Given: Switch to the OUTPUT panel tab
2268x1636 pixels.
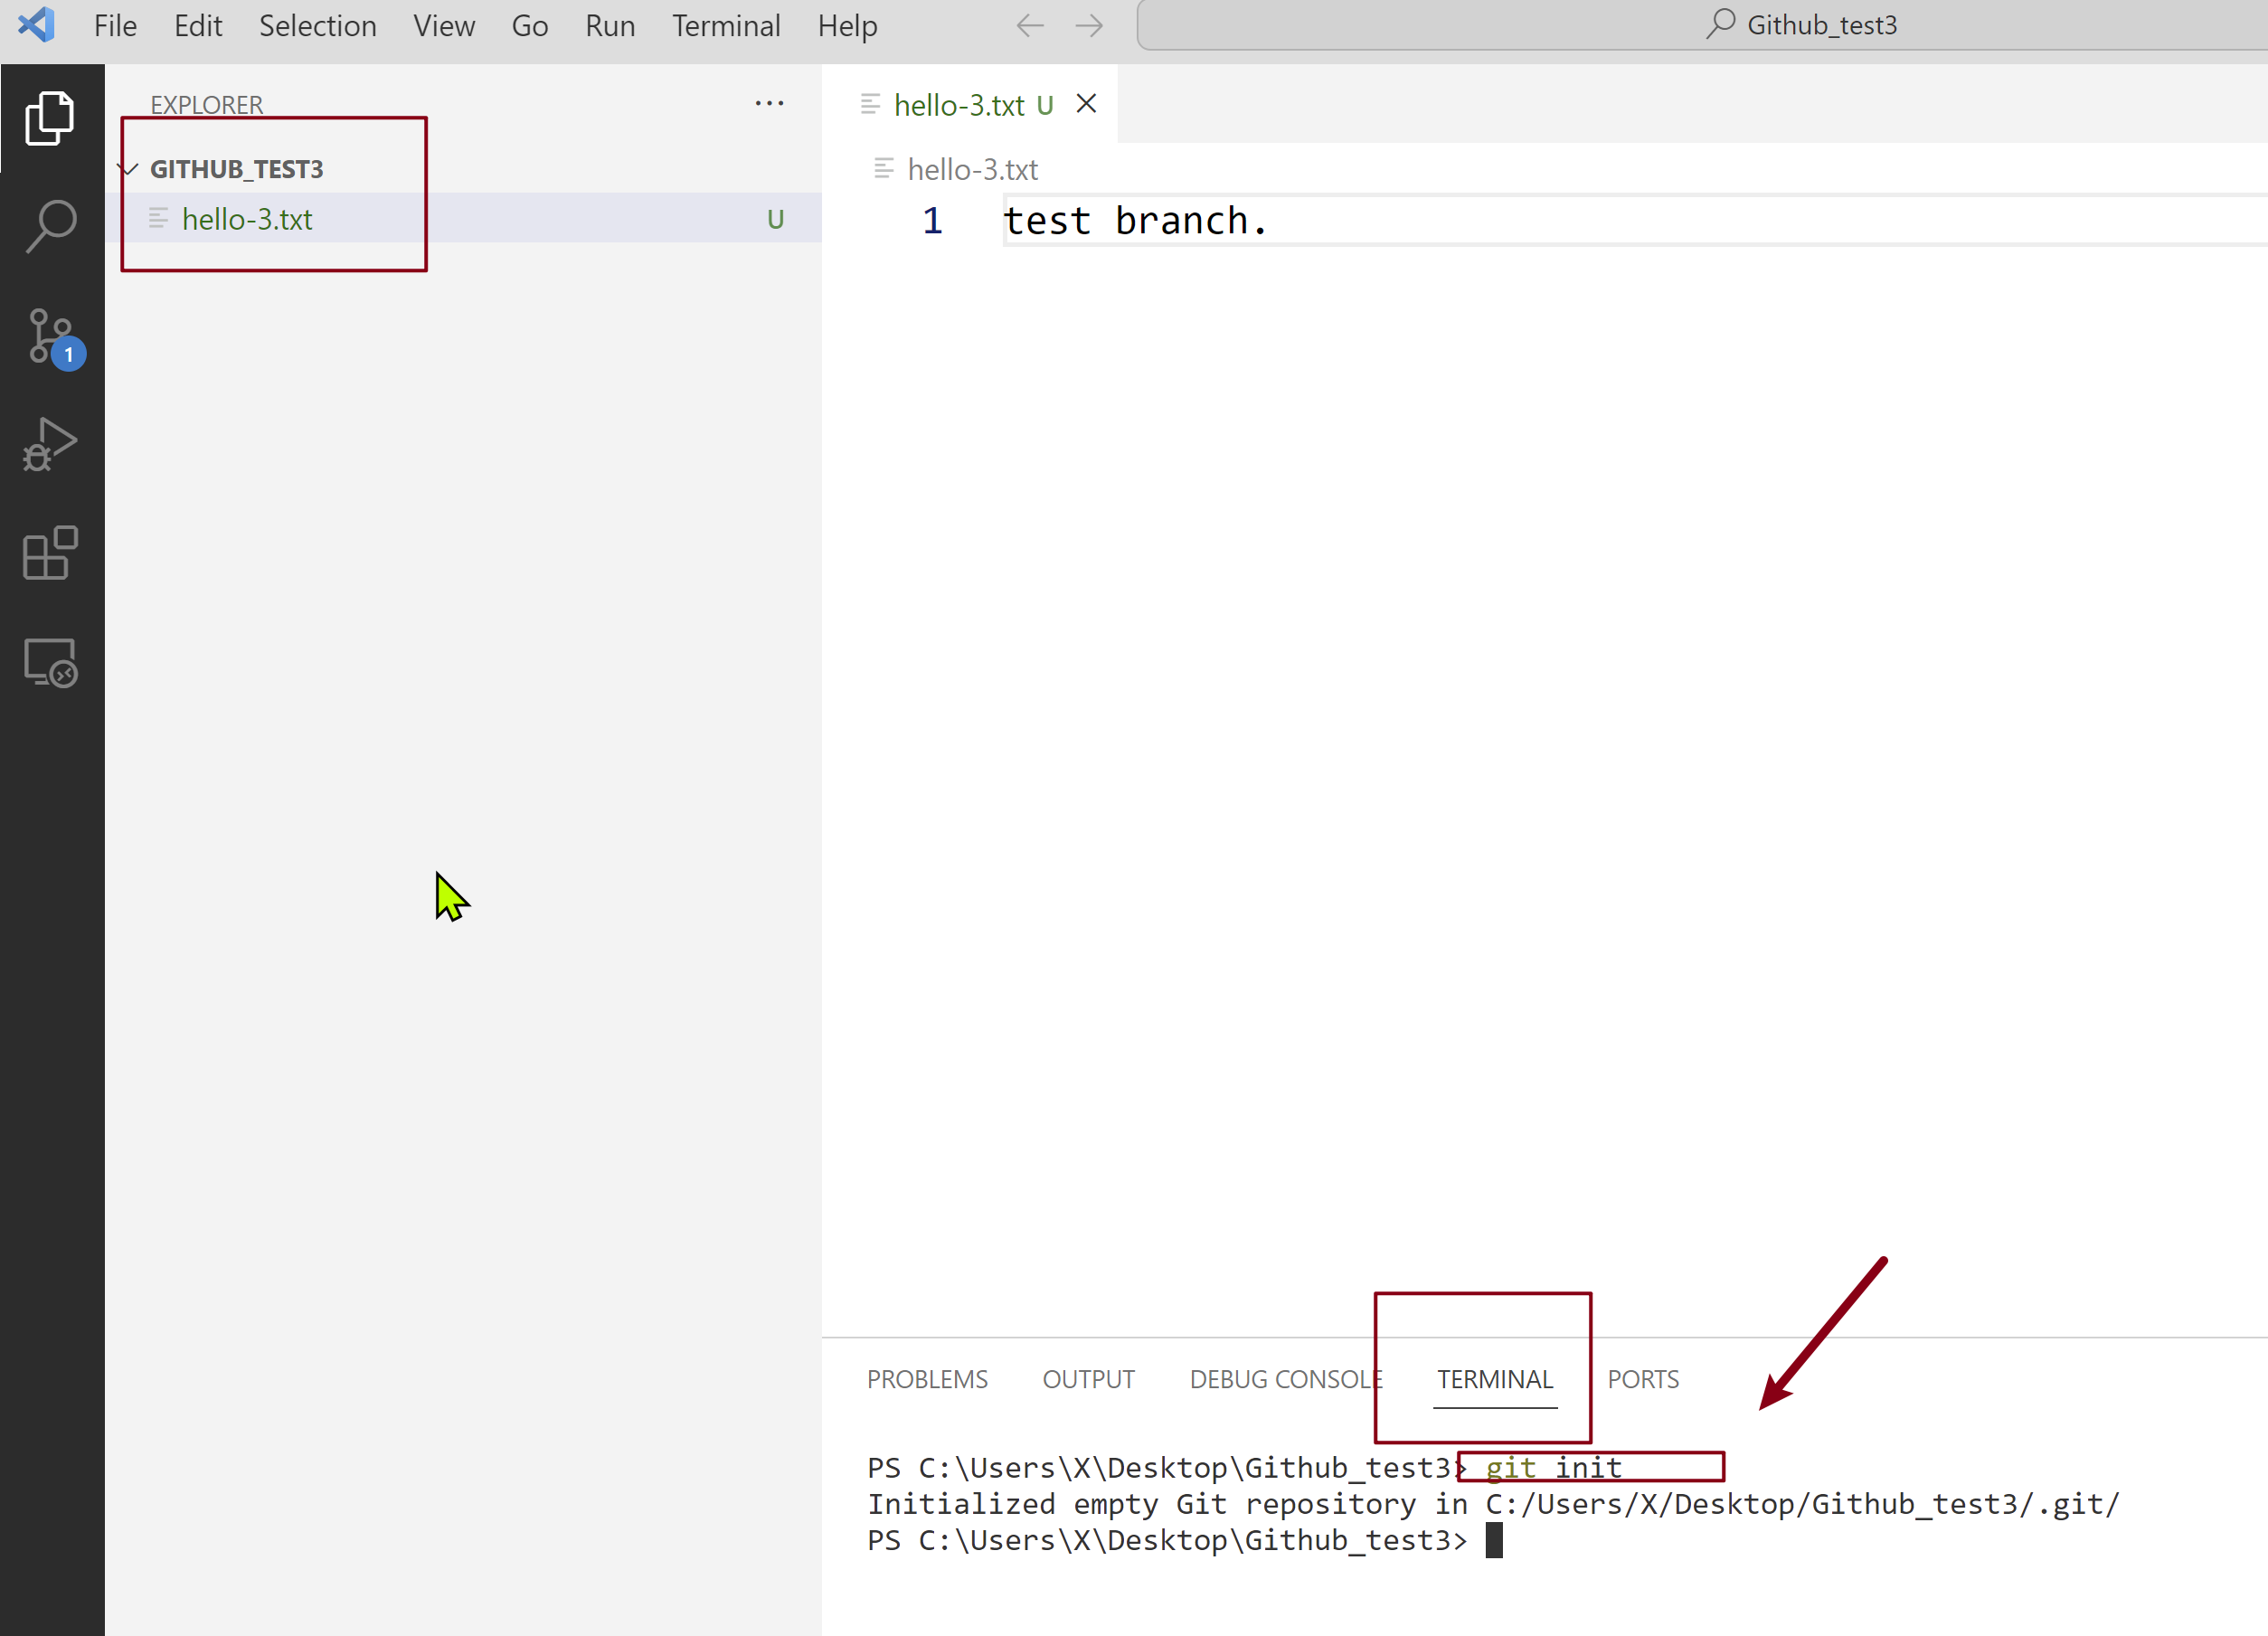Looking at the screenshot, I should (1088, 1379).
